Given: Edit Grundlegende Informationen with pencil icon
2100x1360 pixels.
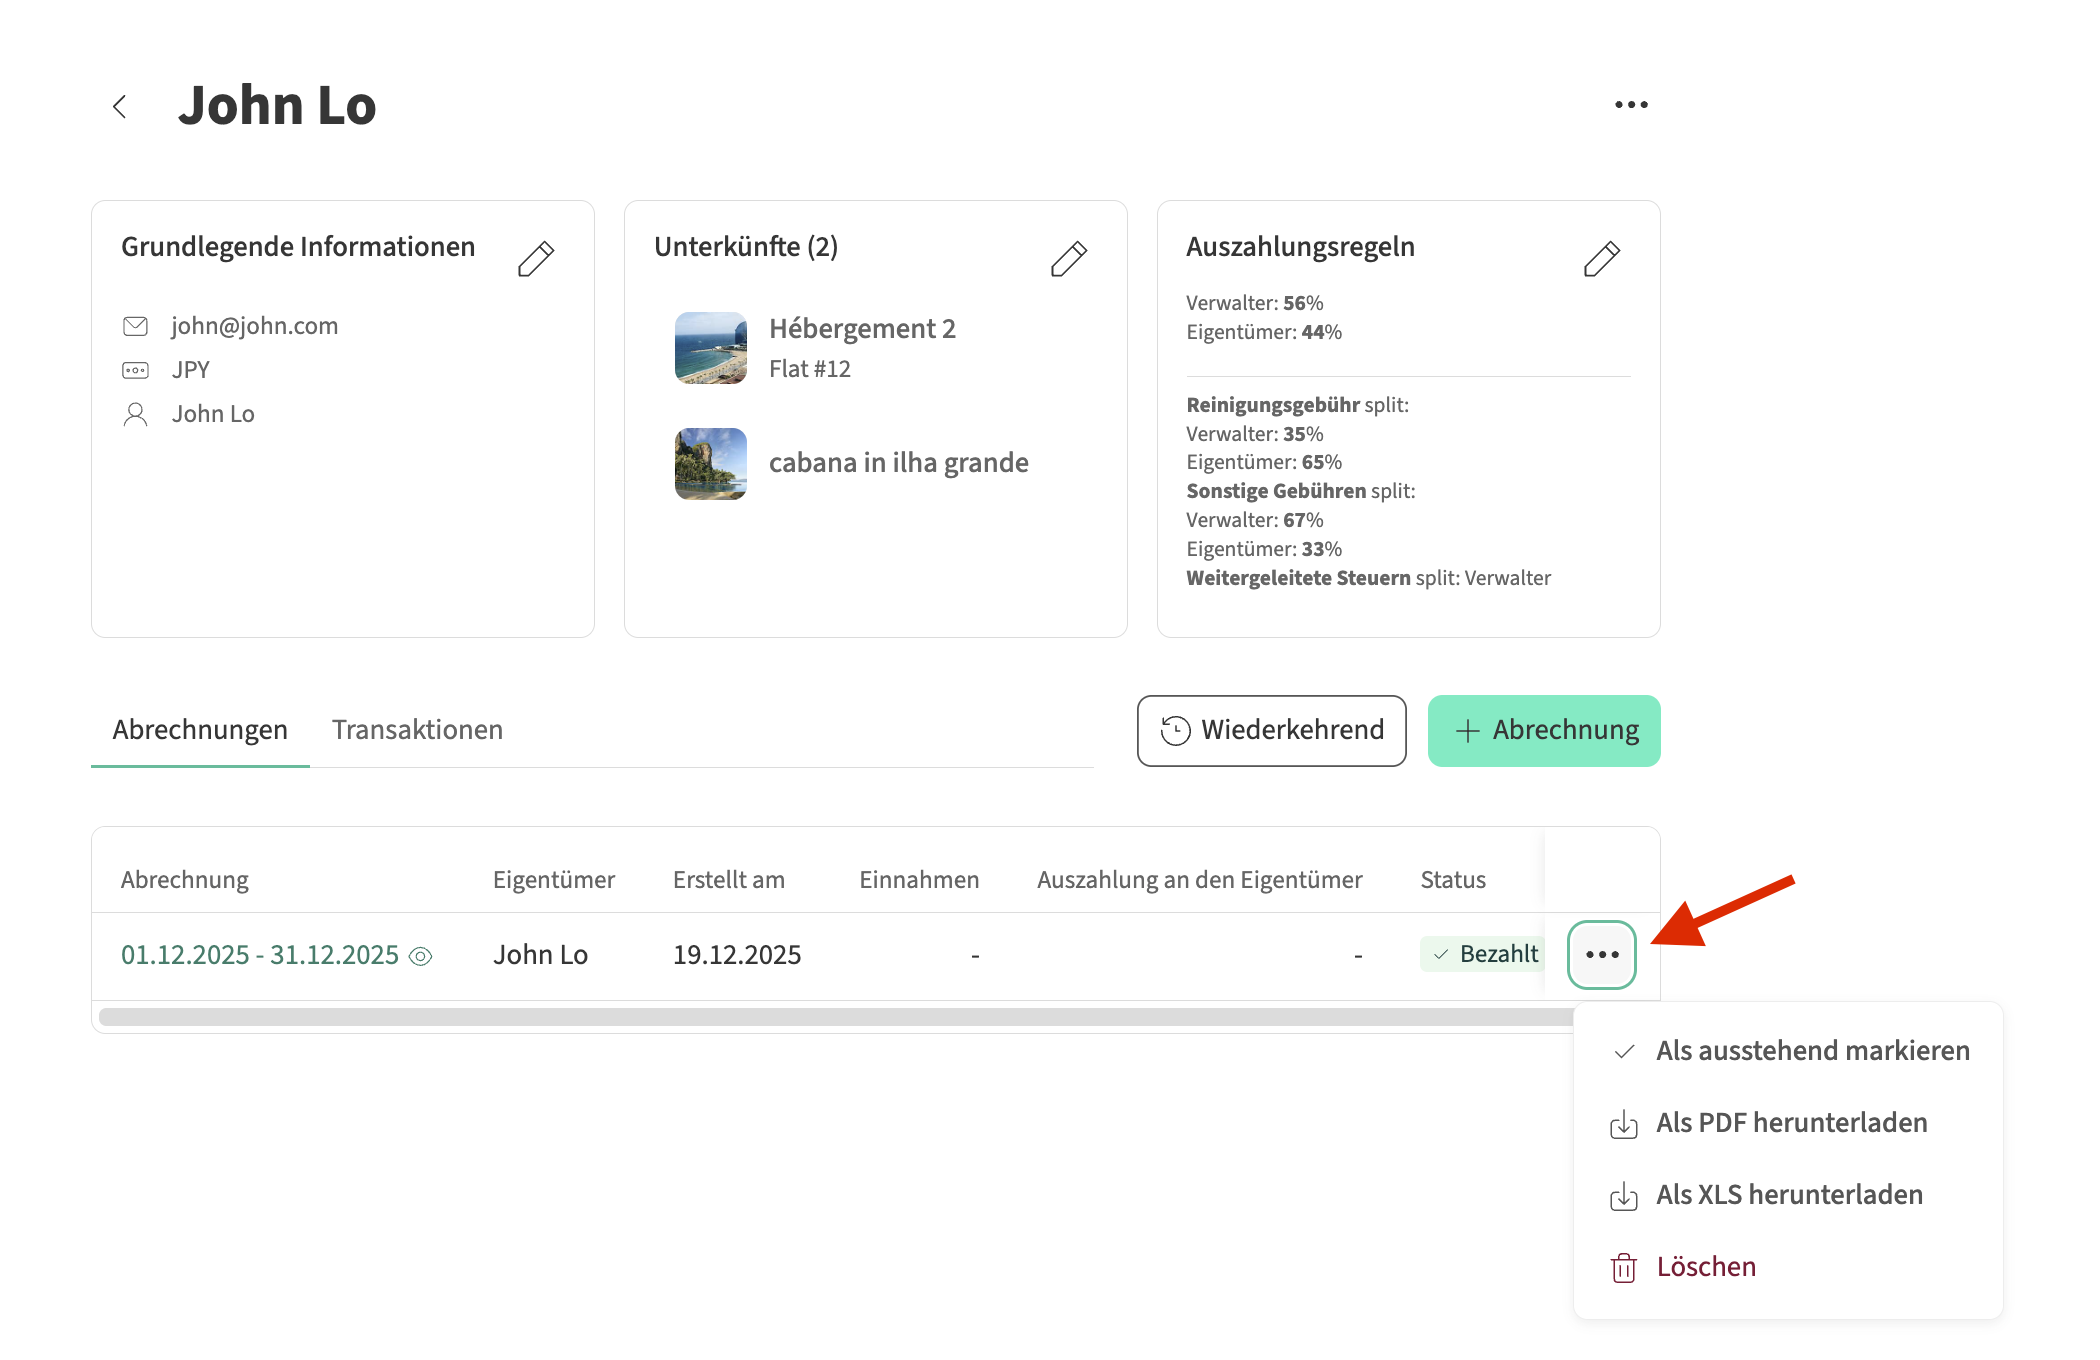Looking at the screenshot, I should pyautogui.click(x=536, y=258).
